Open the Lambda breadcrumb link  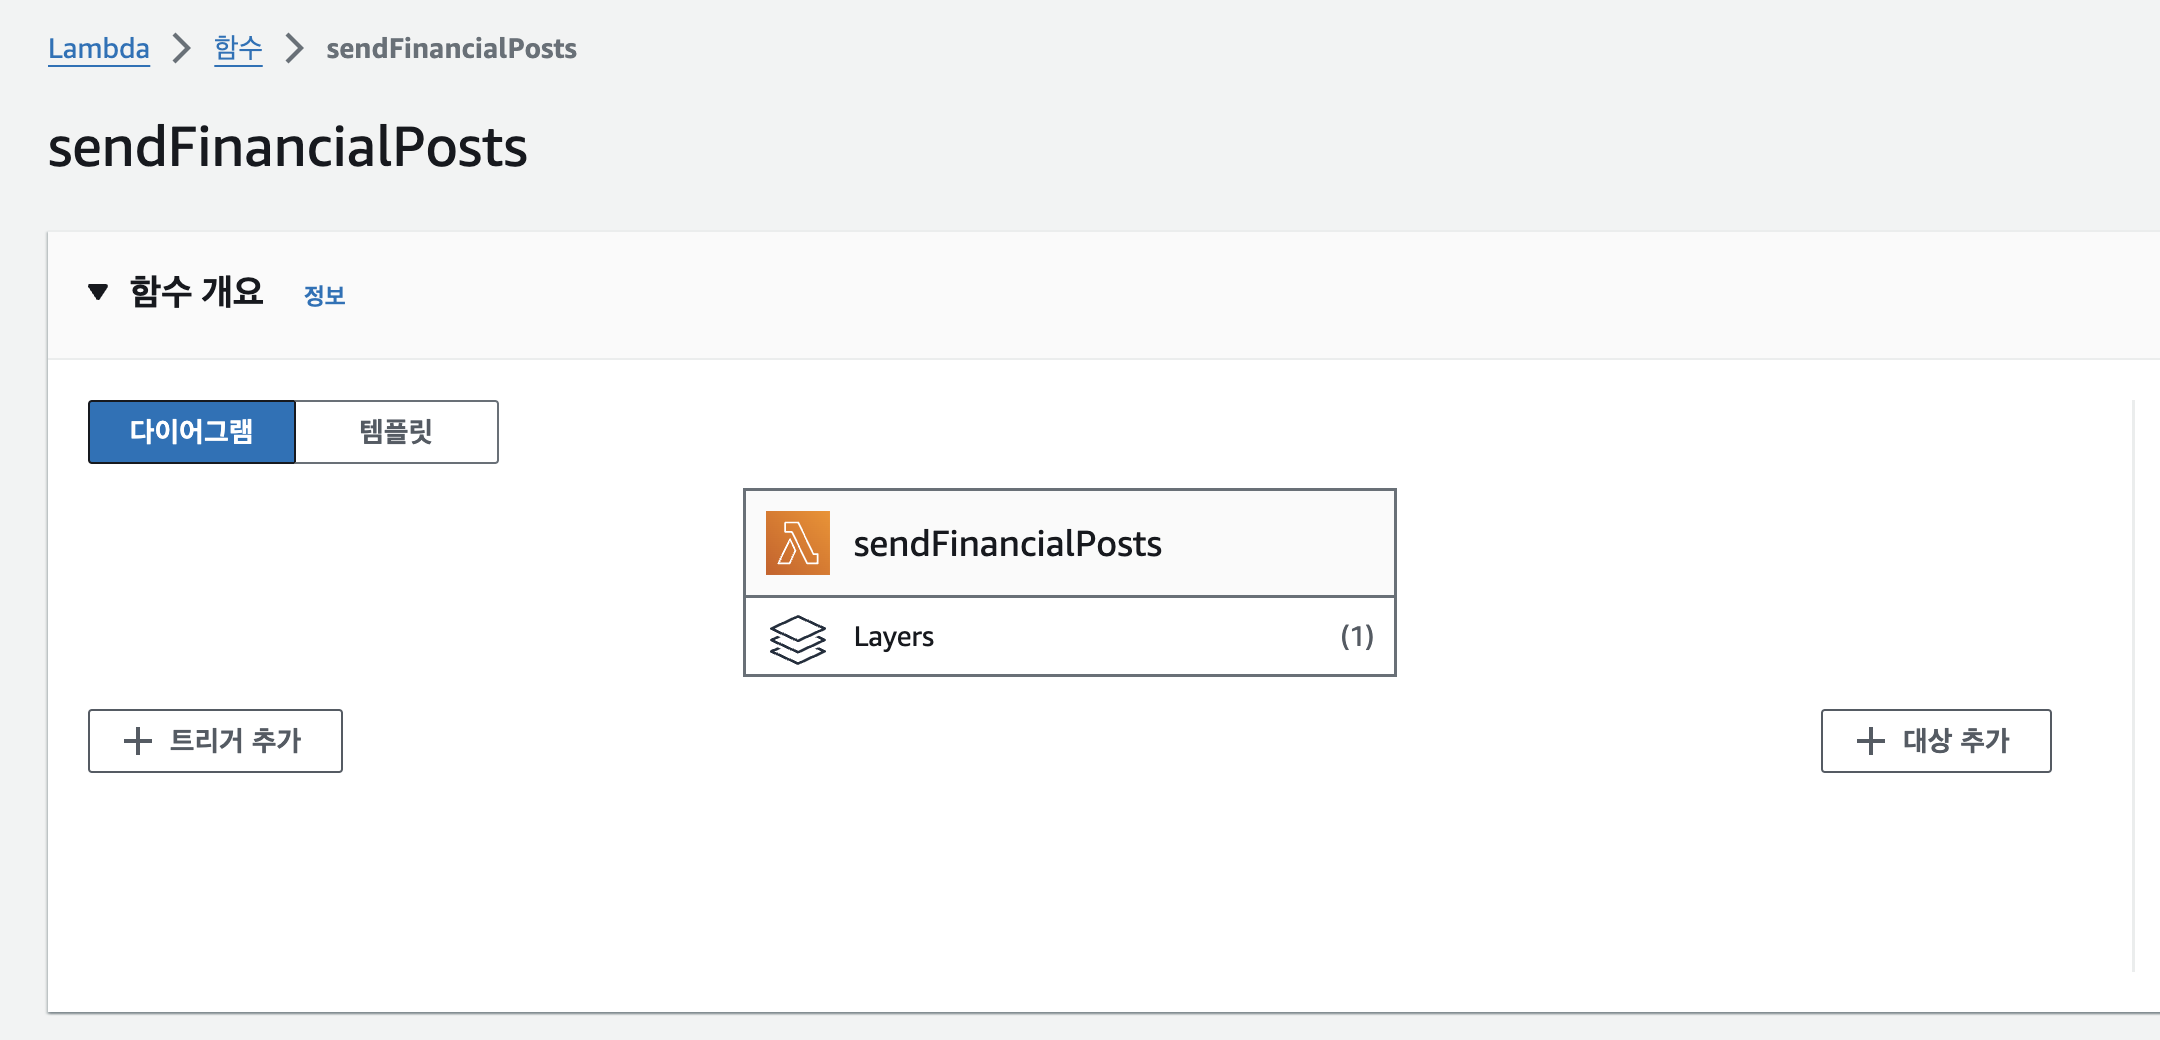[99, 48]
